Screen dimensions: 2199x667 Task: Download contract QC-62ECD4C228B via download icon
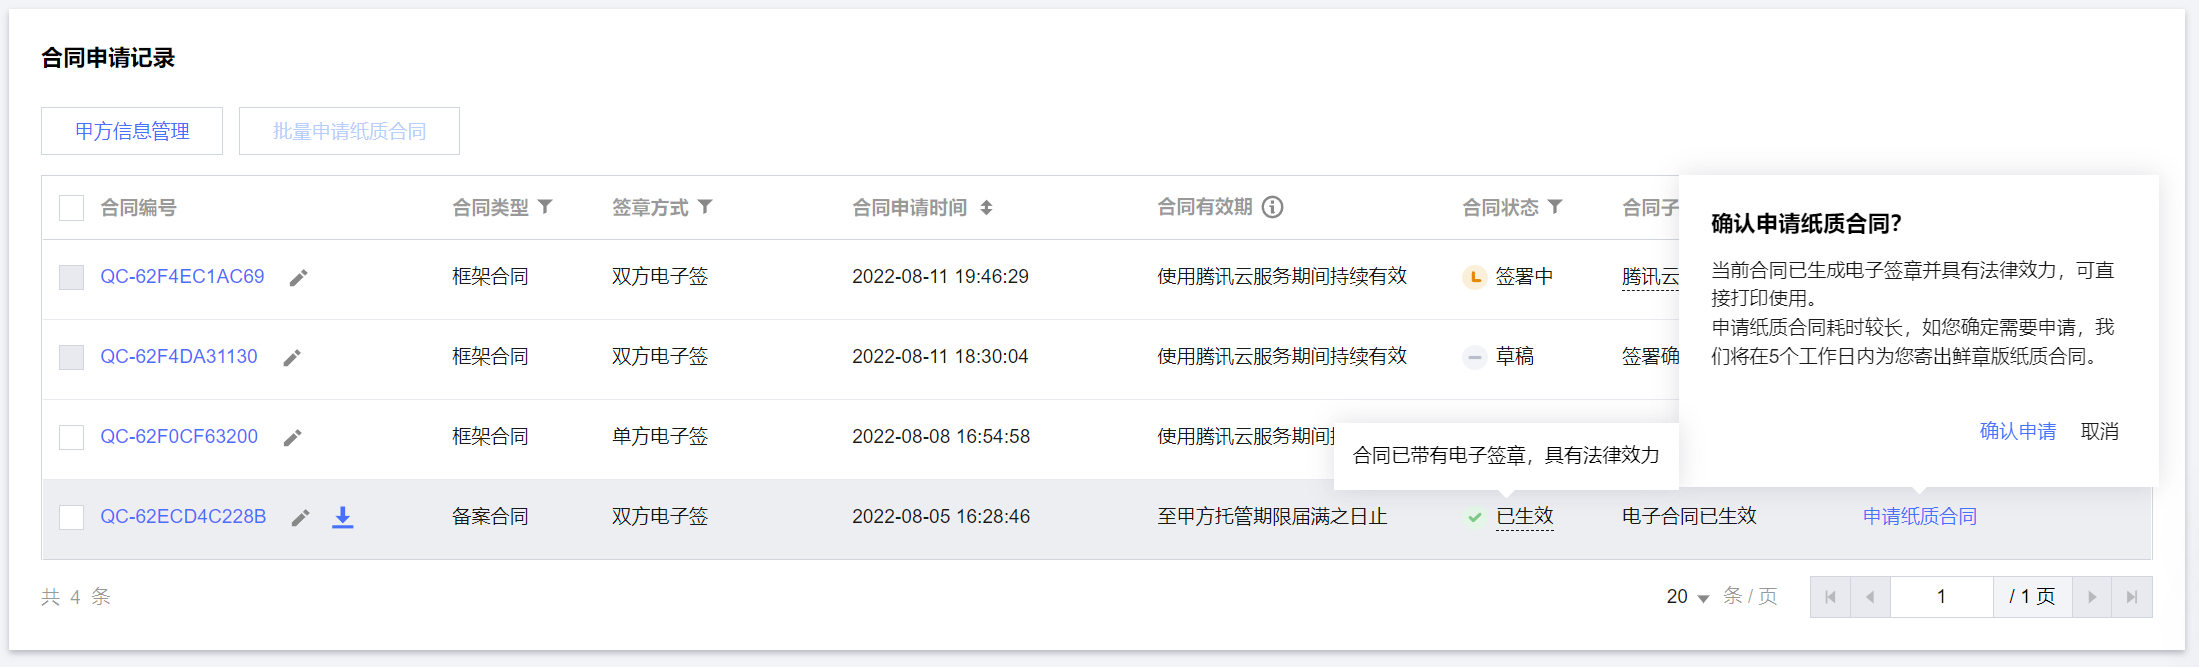pyautogui.click(x=343, y=517)
